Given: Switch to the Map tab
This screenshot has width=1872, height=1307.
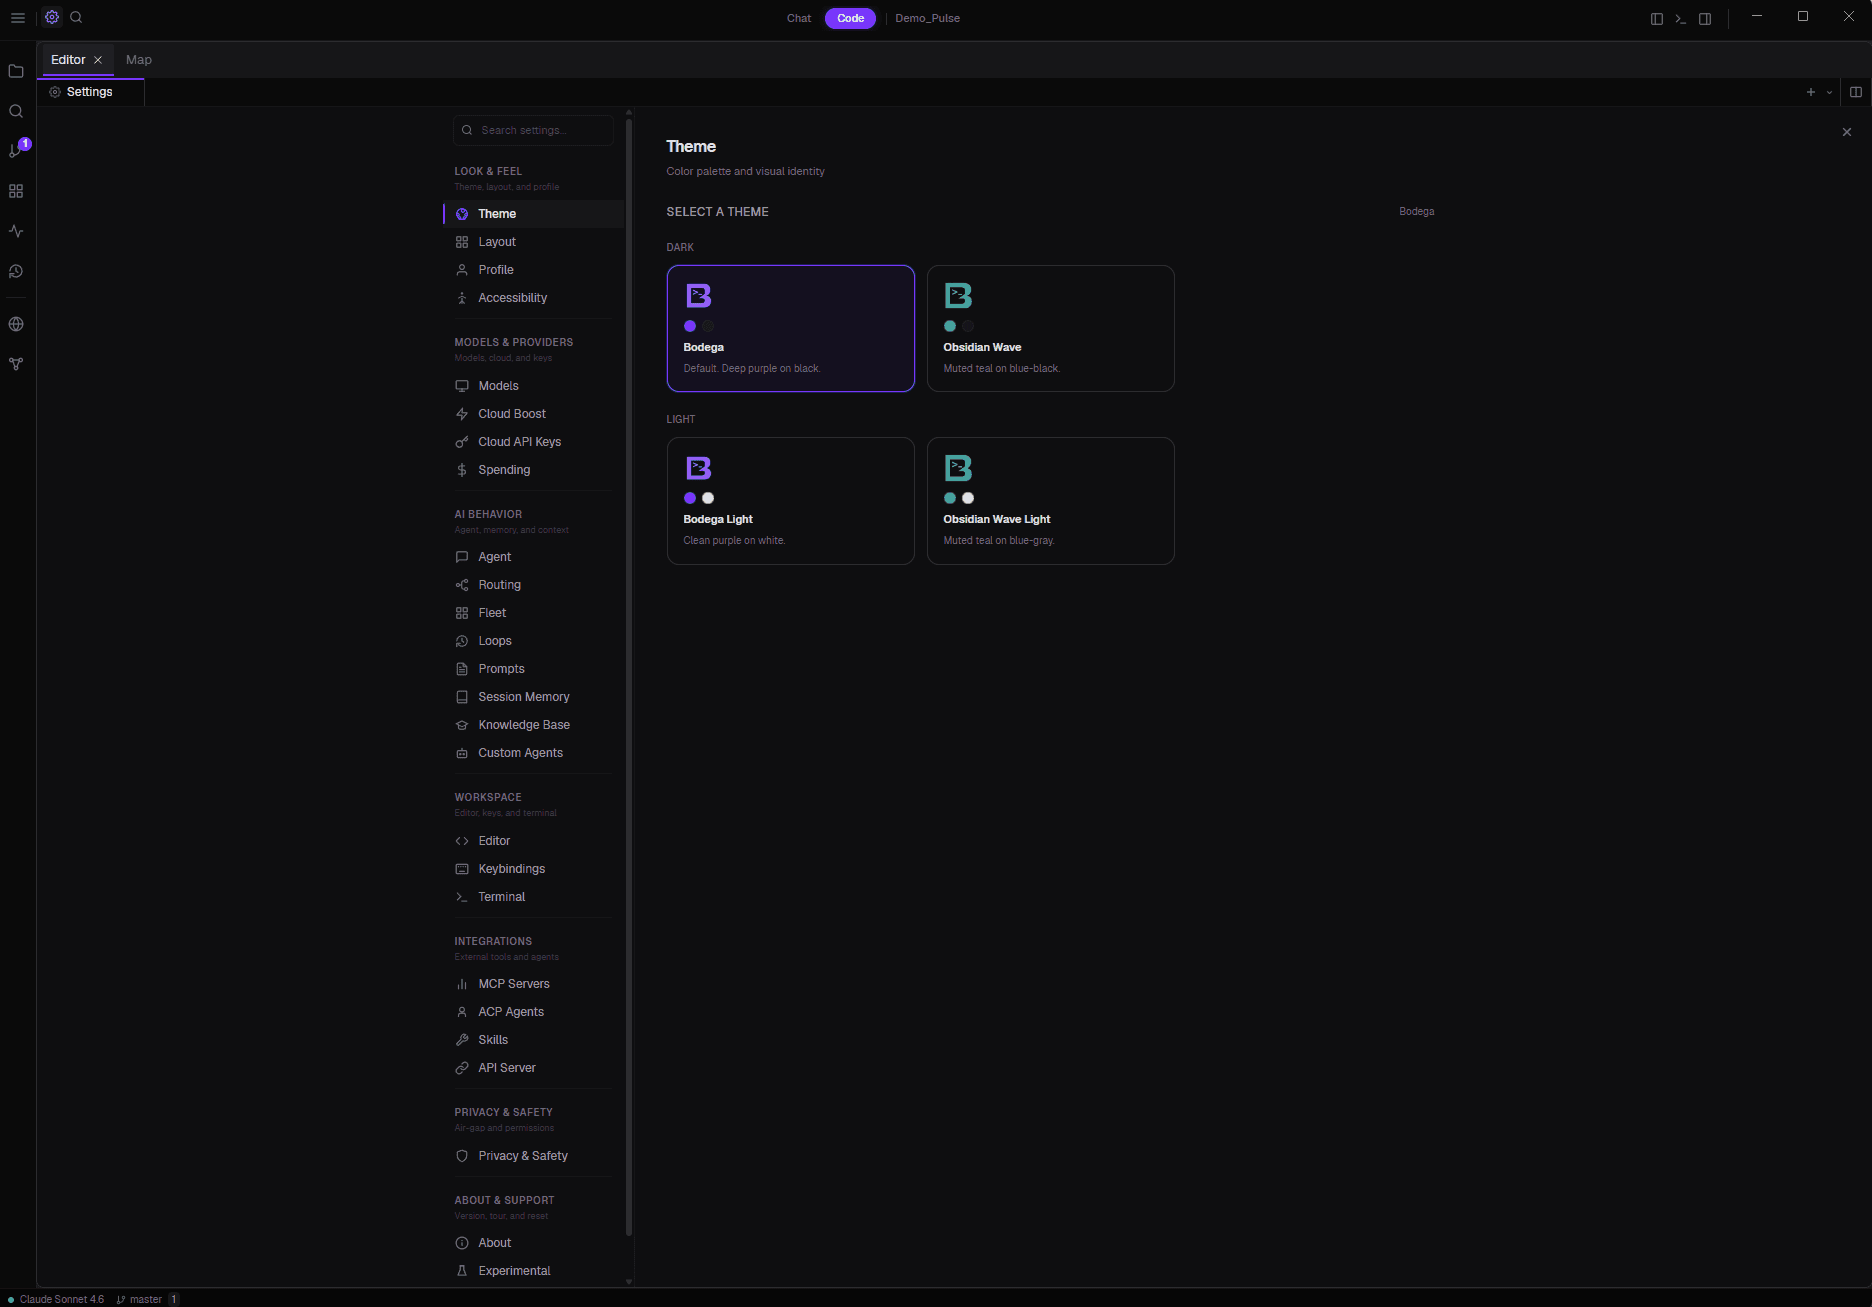Looking at the screenshot, I should click(139, 60).
